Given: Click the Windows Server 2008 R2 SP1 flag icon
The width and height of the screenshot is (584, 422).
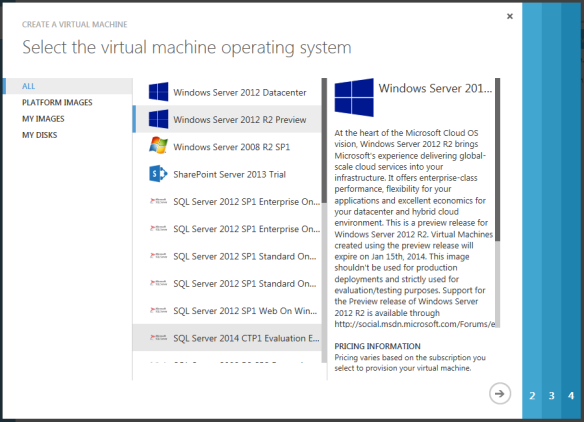Looking at the screenshot, I should 158,146.
